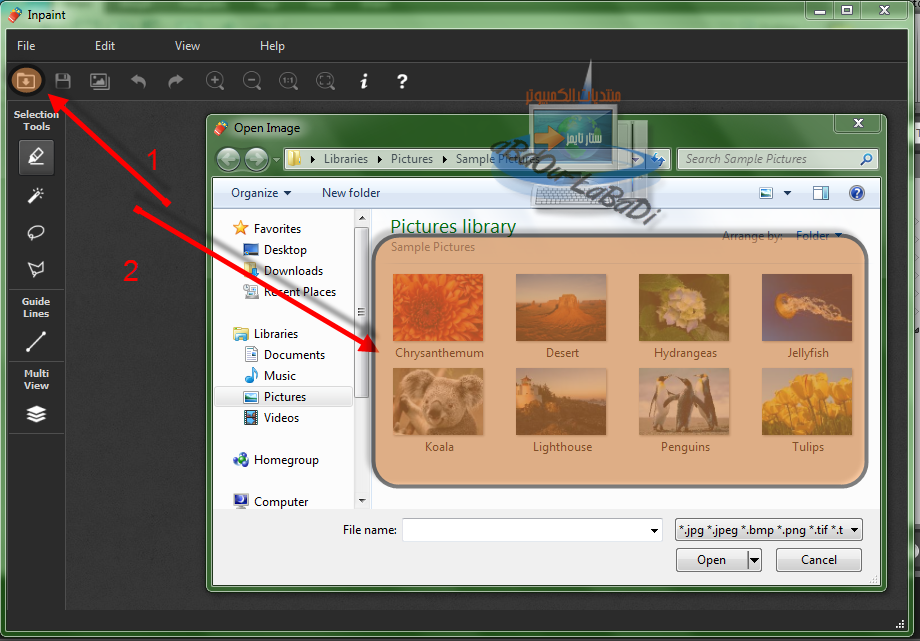The height and width of the screenshot is (641, 920).
Task: Select the Guide Lines tool
Action: coord(36,342)
